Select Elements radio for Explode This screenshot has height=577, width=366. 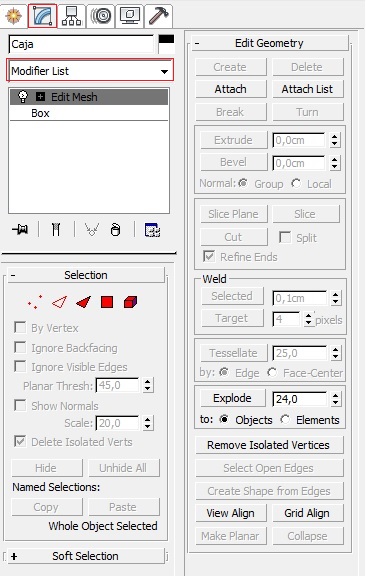click(x=285, y=420)
